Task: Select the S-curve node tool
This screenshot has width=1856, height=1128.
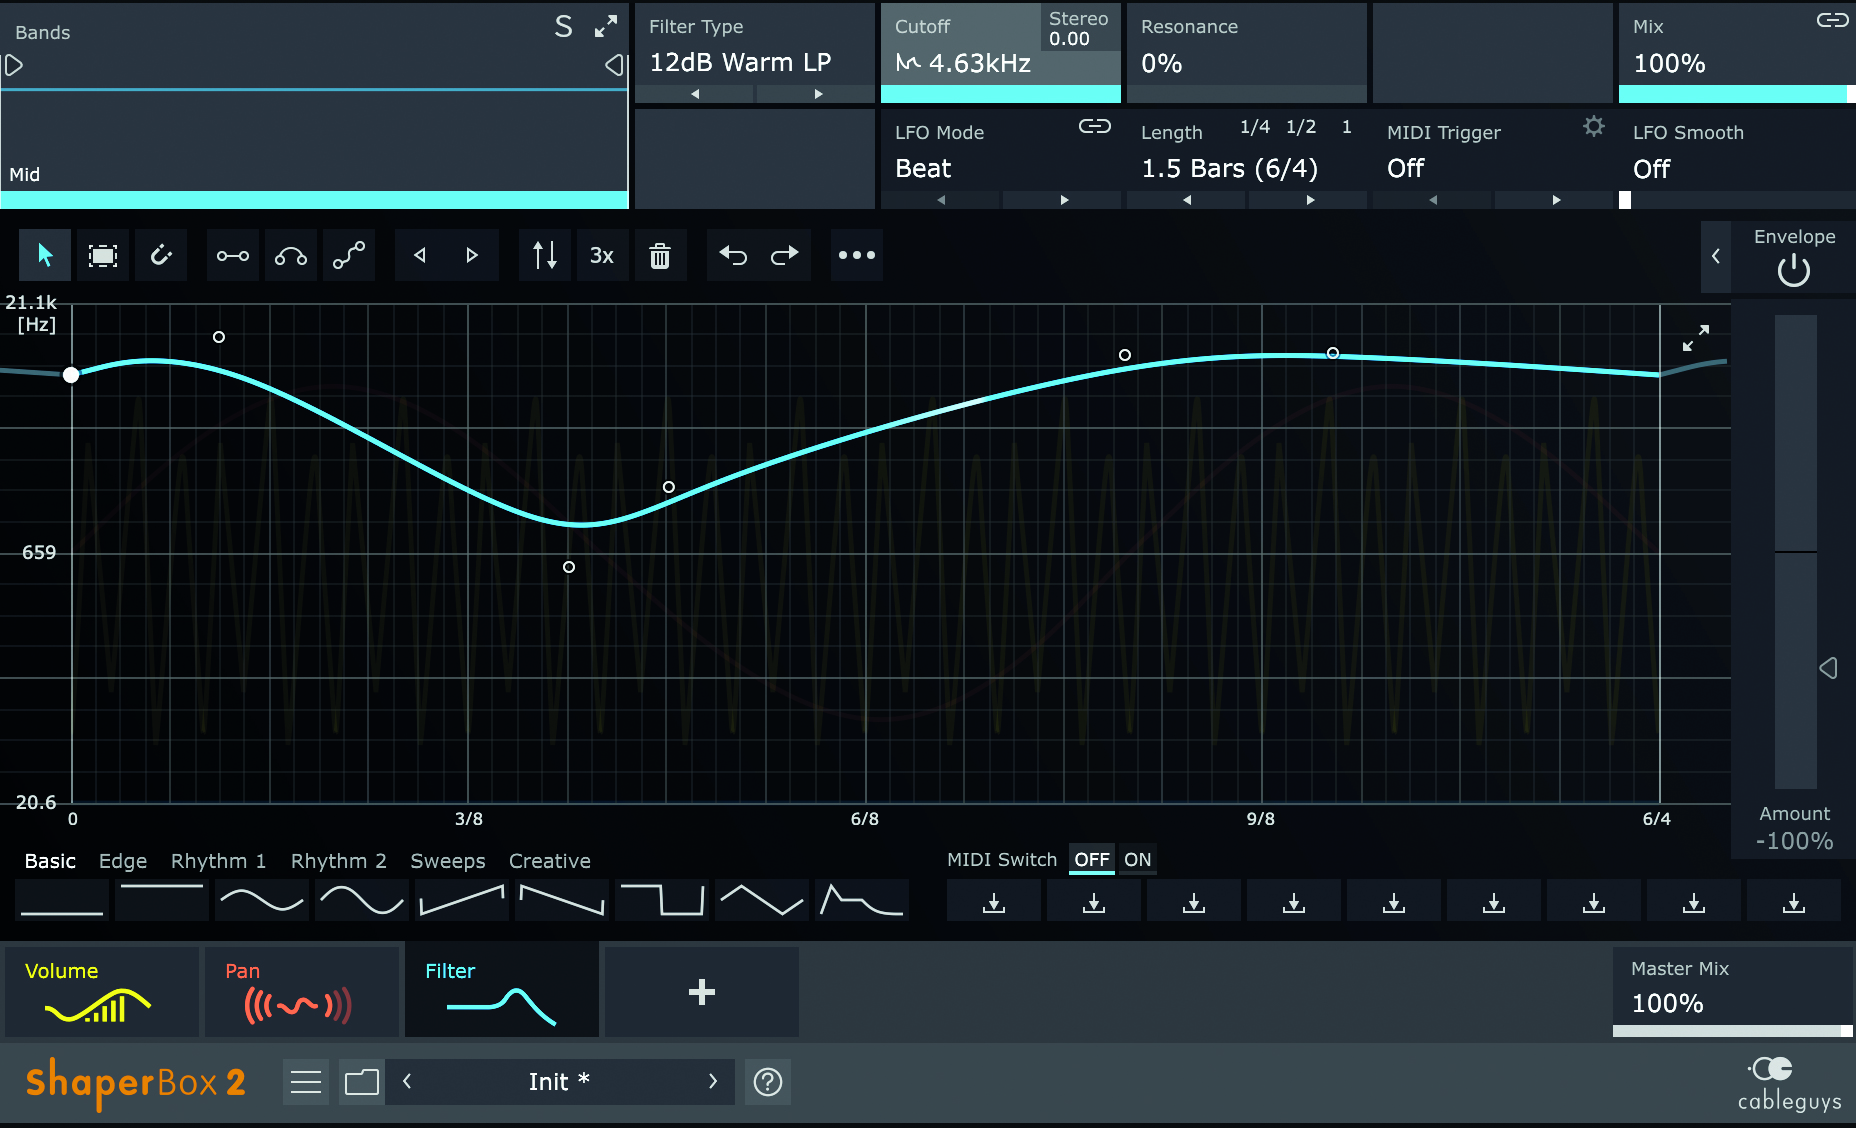Action: 349,255
